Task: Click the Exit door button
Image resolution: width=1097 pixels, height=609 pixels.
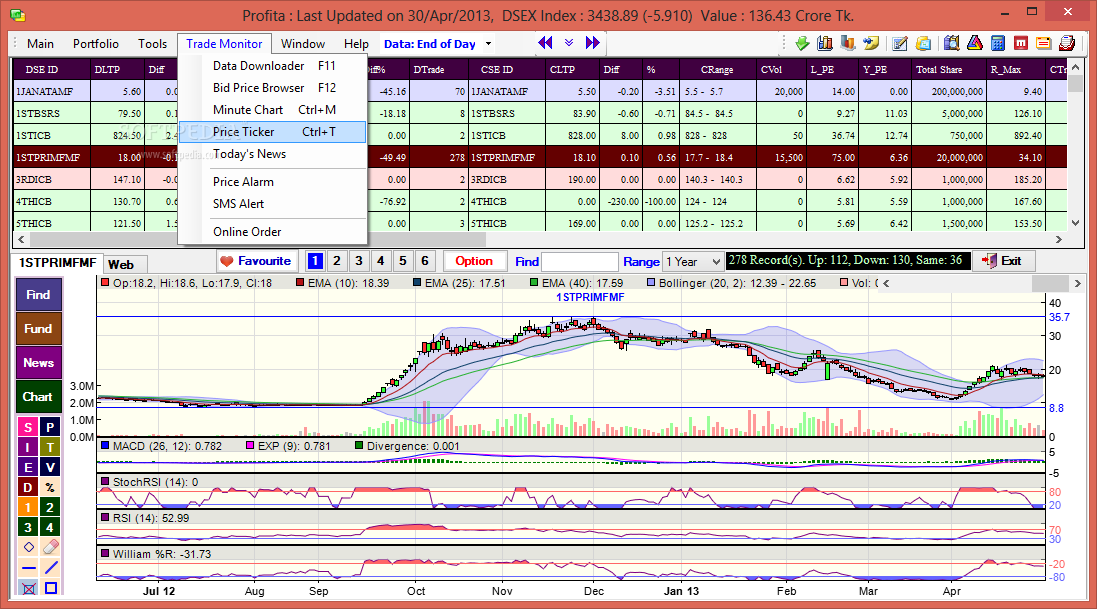Action: pyautogui.click(x=1004, y=261)
